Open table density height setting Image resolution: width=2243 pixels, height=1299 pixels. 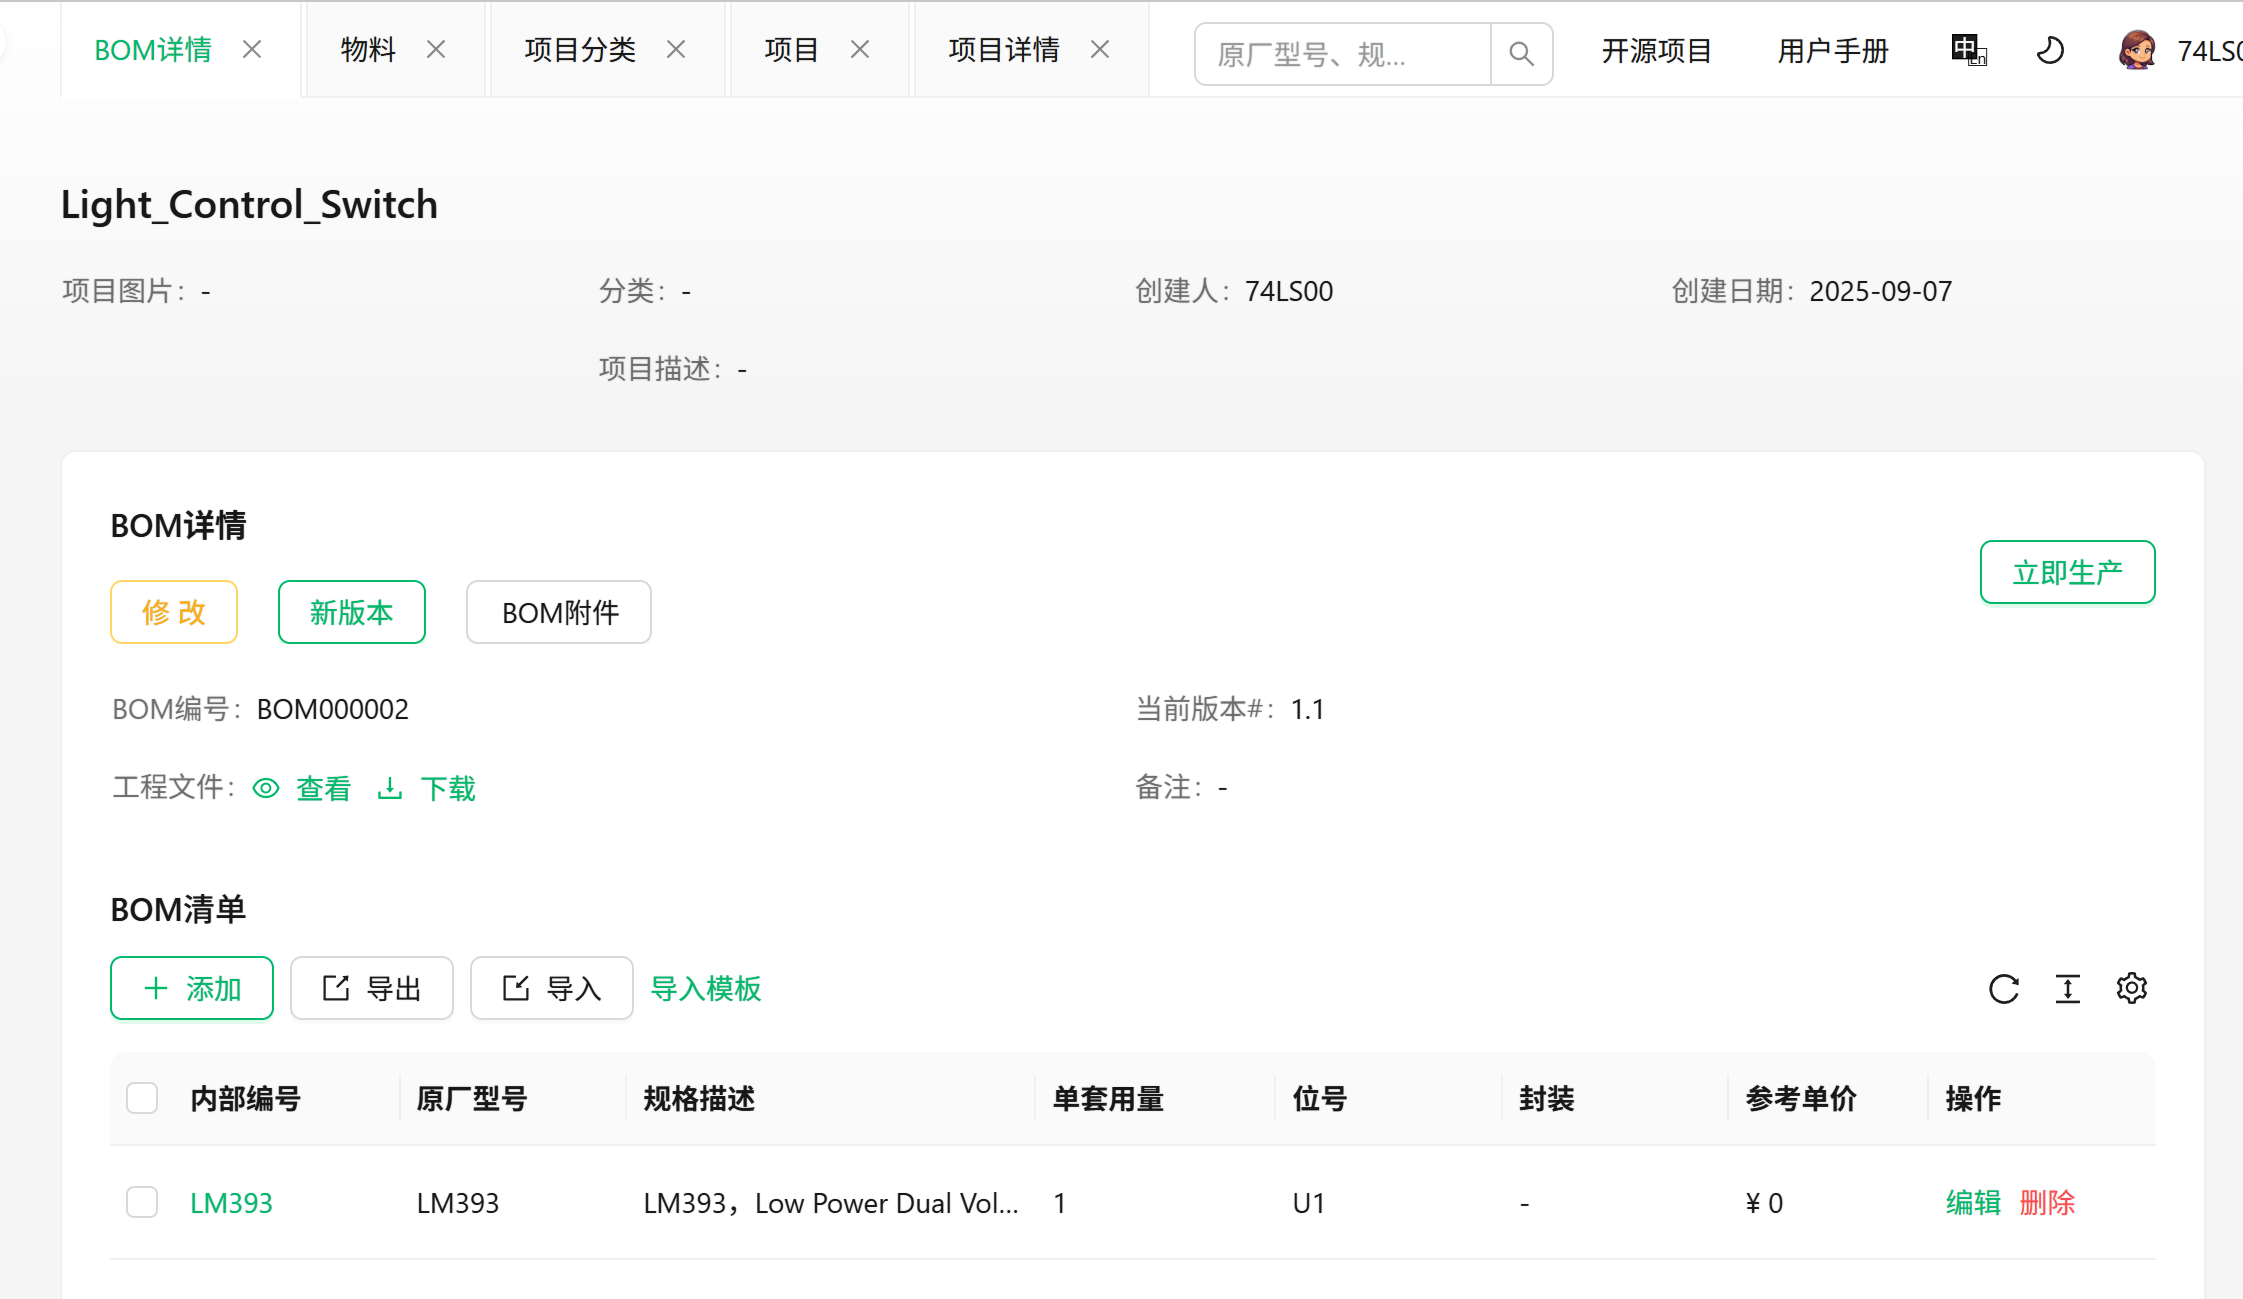(x=2067, y=989)
